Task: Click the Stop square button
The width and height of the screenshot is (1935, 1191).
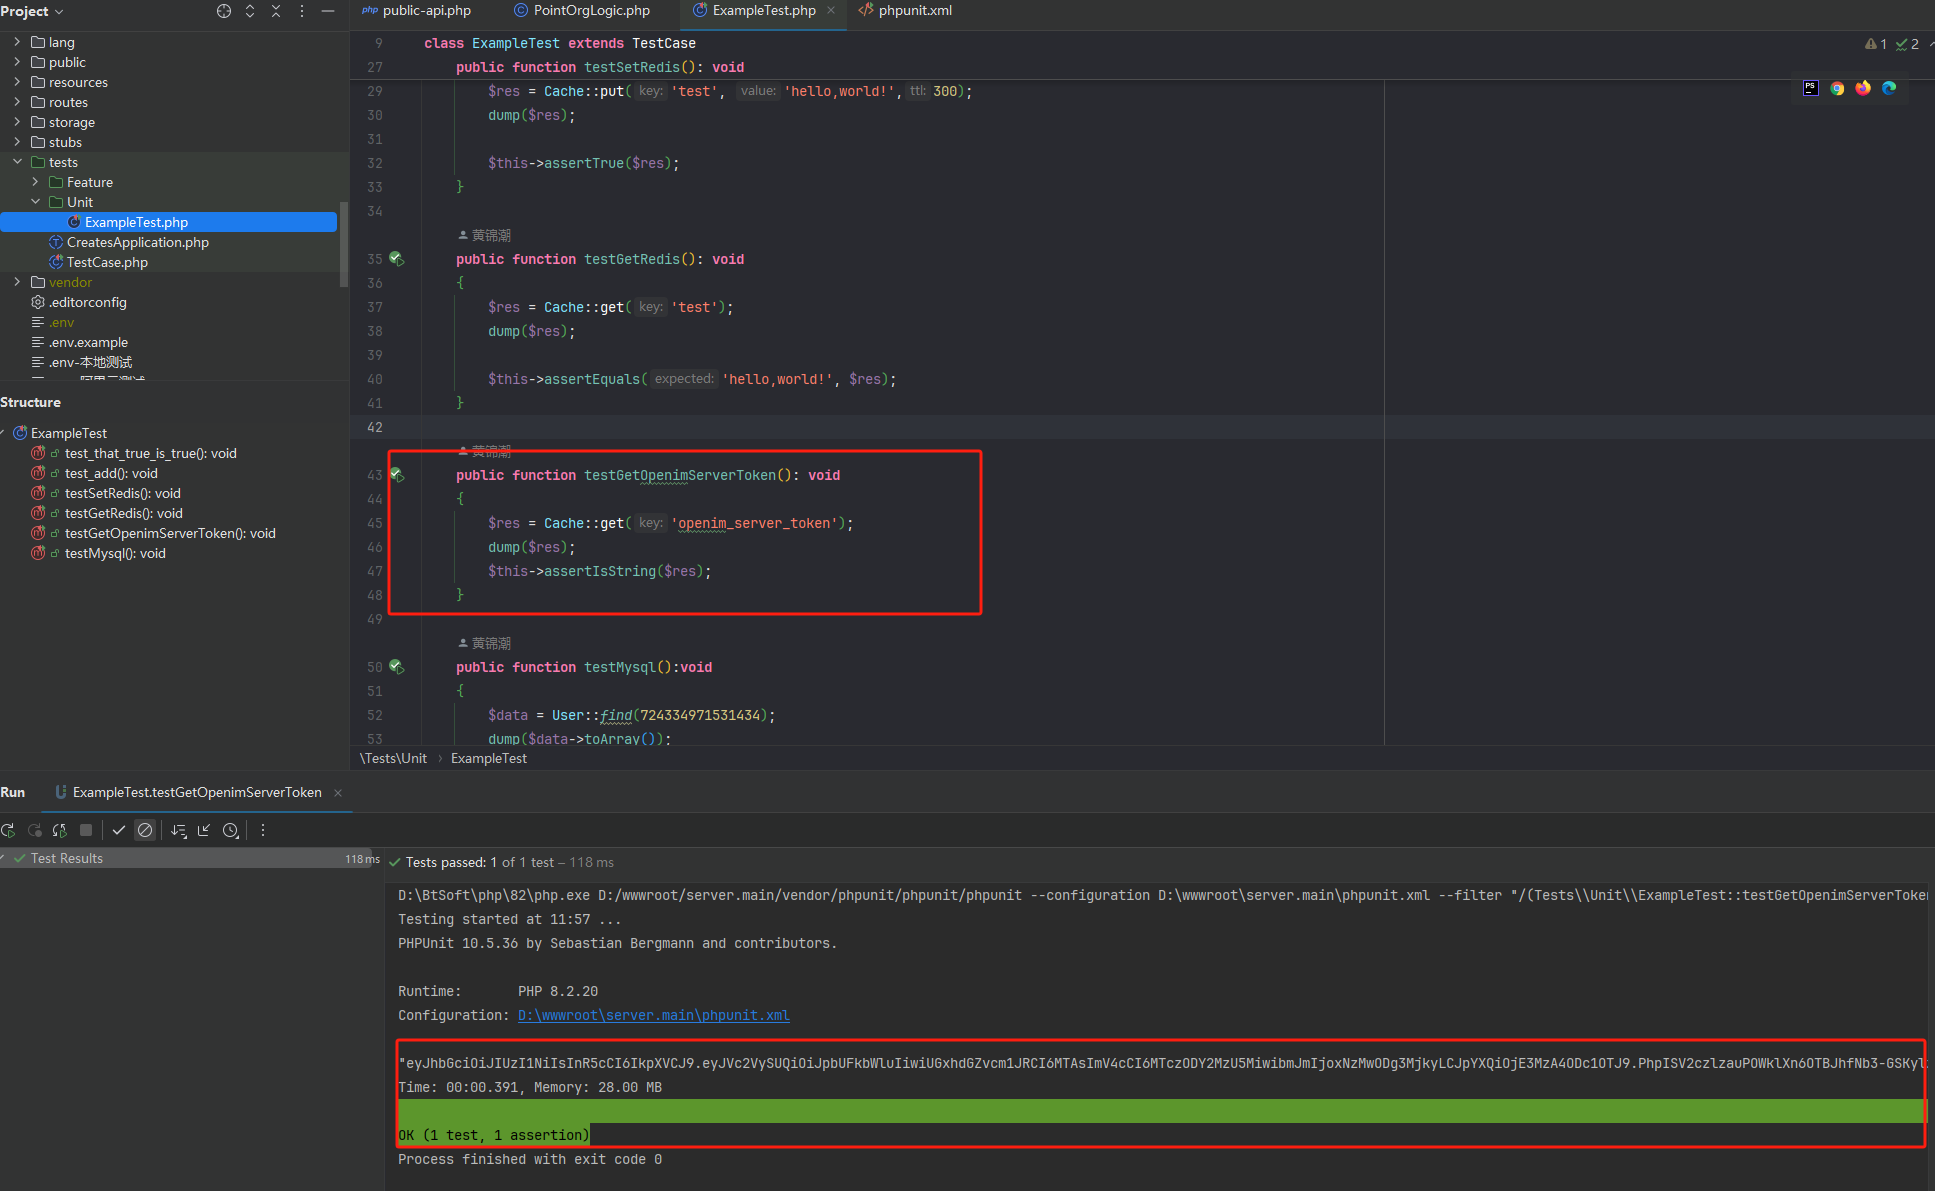Action: [x=86, y=830]
